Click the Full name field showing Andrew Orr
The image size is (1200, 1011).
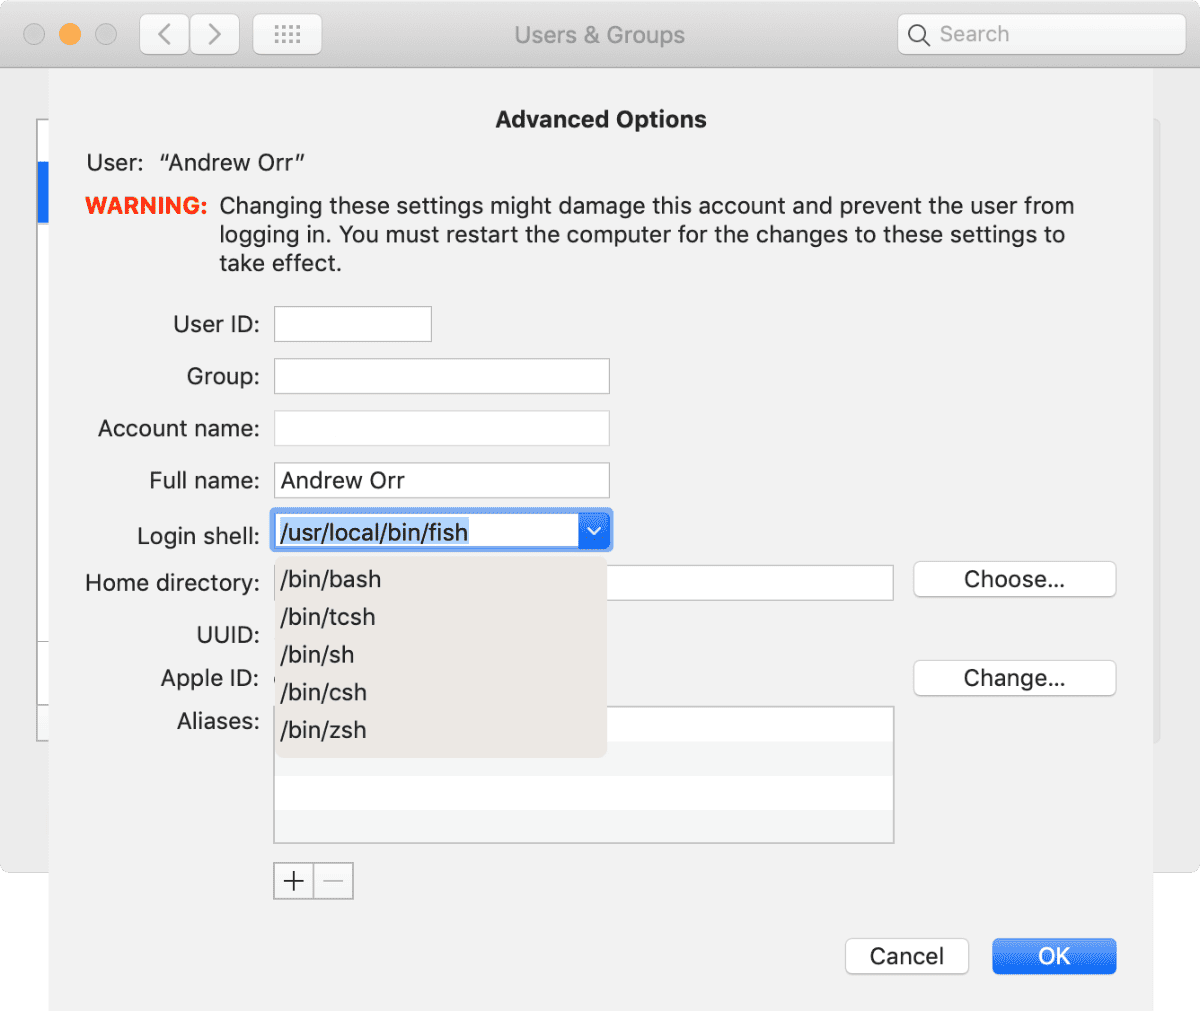click(441, 479)
